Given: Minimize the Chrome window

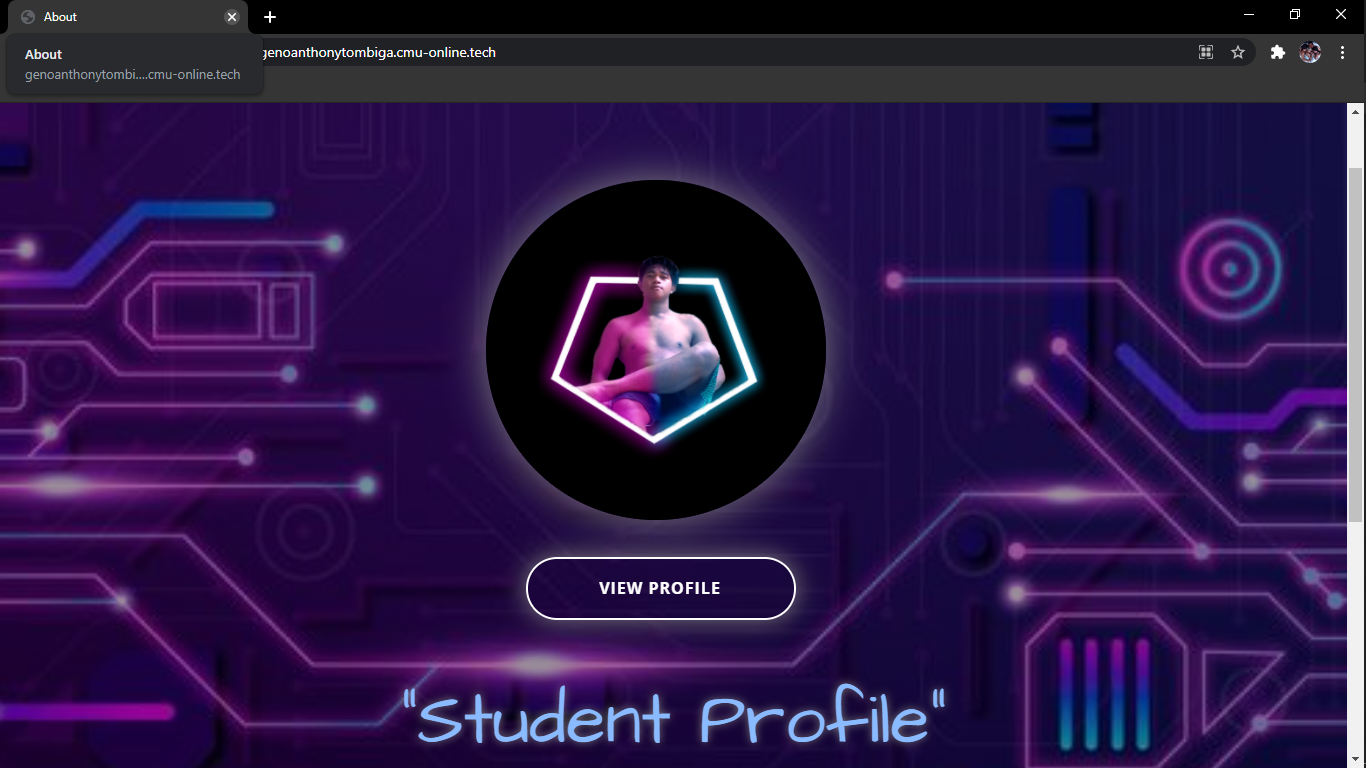Looking at the screenshot, I should coord(1249,15).
